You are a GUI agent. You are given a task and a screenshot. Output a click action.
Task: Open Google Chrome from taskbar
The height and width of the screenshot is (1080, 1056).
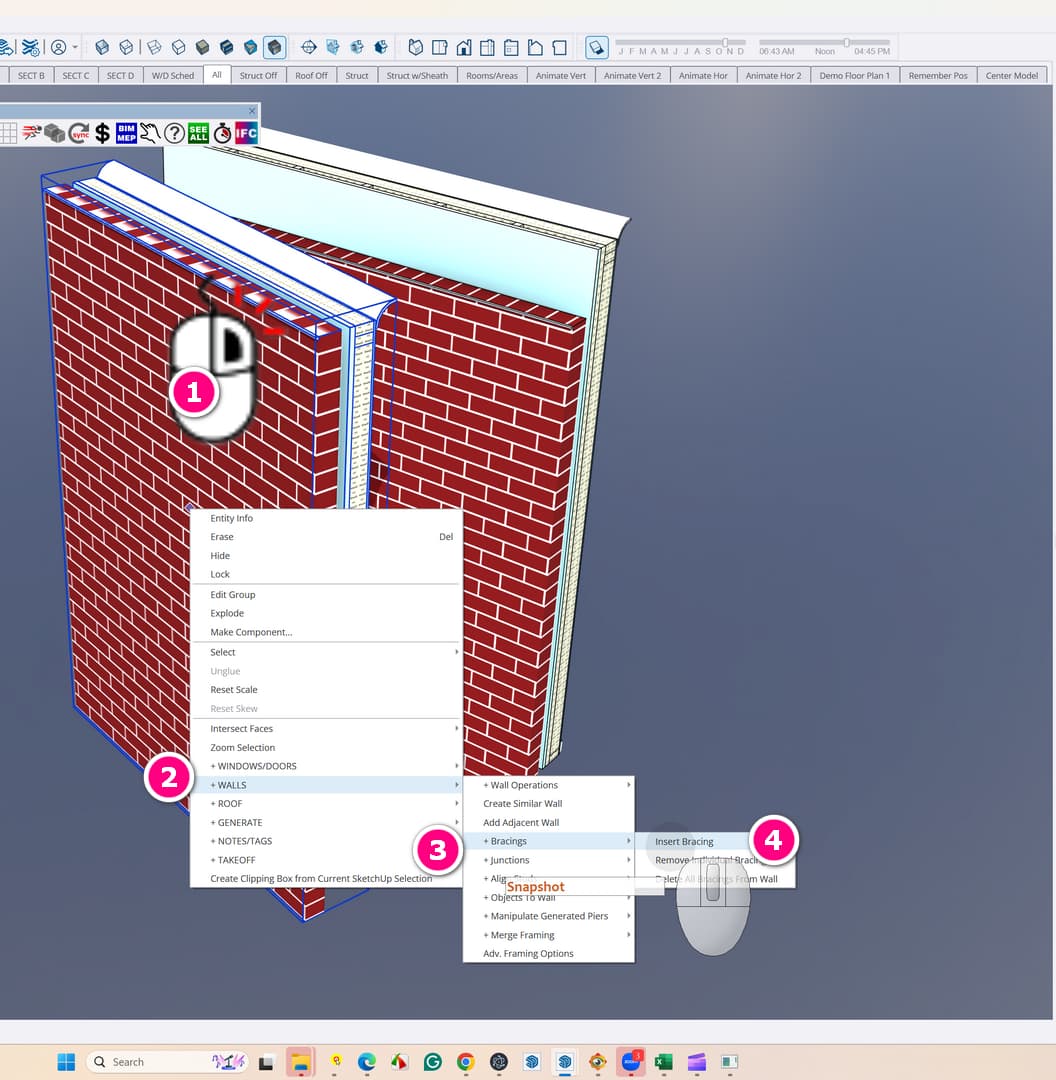[x=466, y=1061]
